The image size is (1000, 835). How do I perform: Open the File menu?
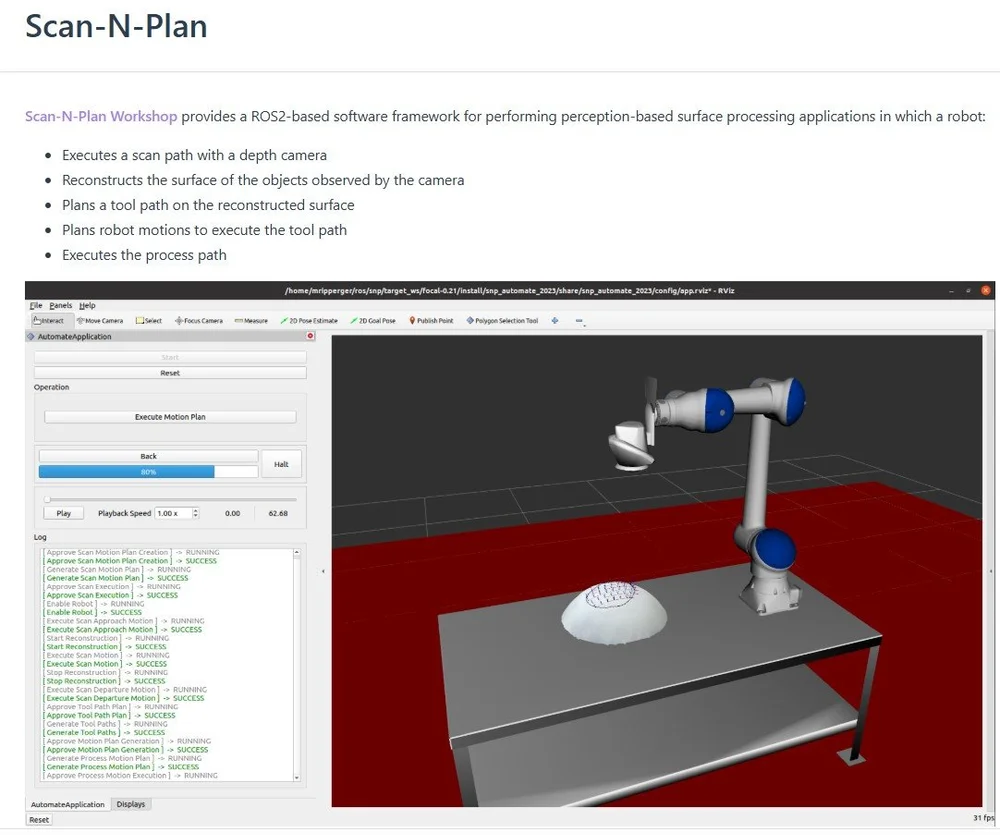point(36,306)
